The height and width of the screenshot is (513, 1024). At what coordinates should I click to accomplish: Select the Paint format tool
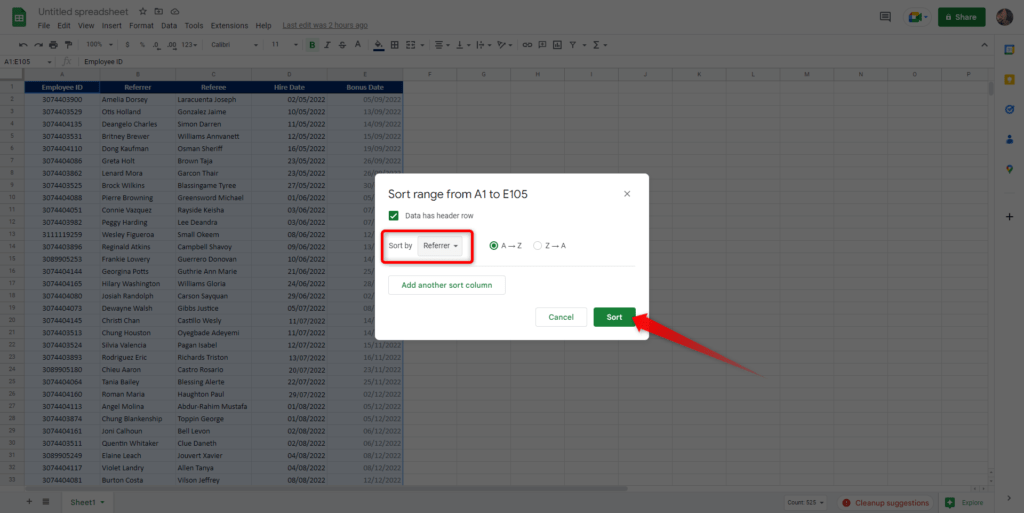tap(69, 45)
